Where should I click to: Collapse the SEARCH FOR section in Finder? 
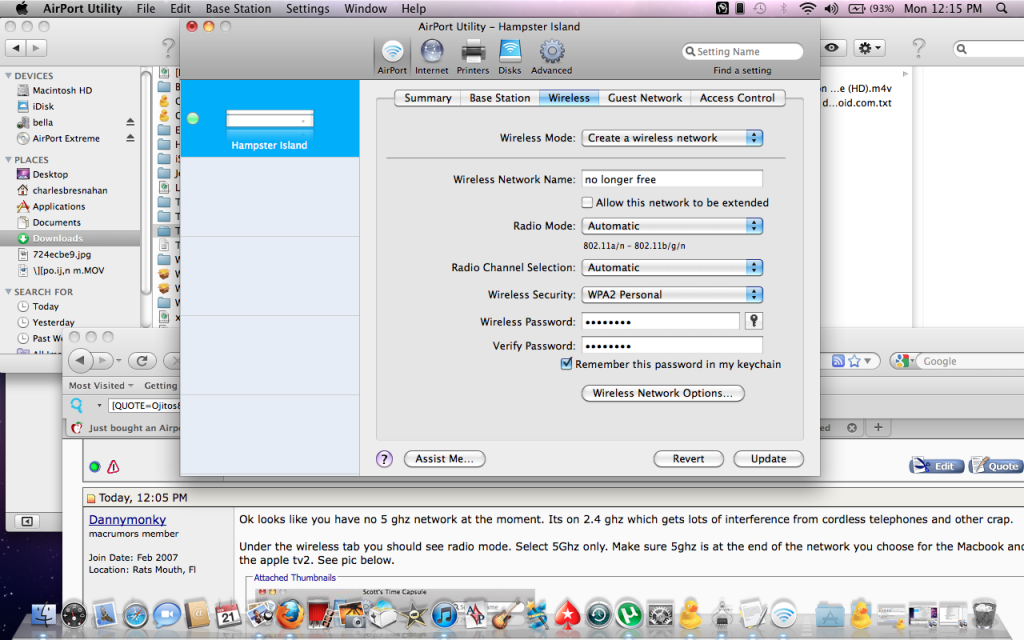tap(8, 292)
